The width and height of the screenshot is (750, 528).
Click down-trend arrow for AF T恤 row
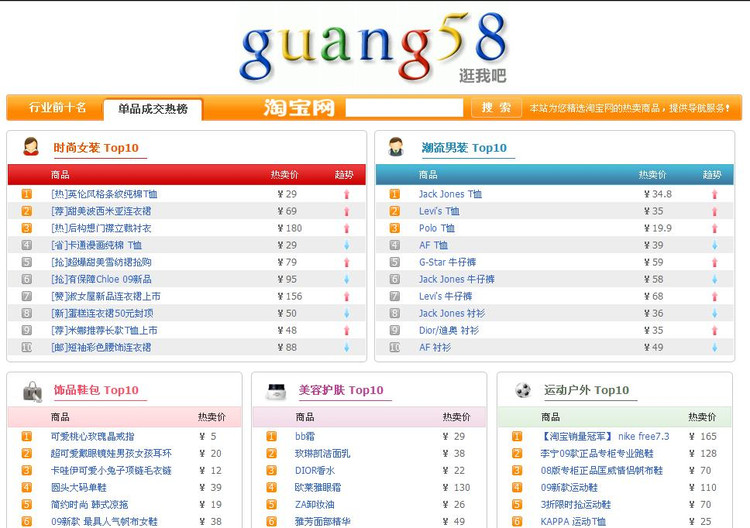[715, 245]
